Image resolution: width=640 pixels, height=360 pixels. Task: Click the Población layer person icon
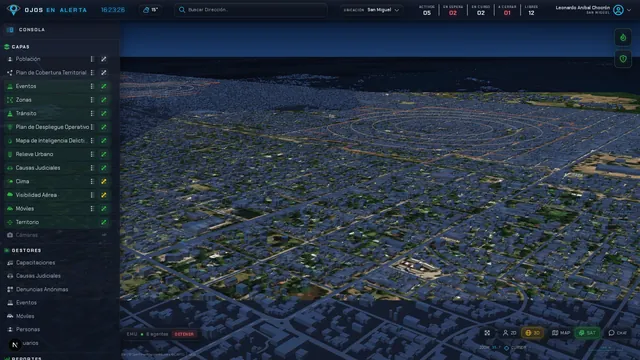click(x=10, y=59)
